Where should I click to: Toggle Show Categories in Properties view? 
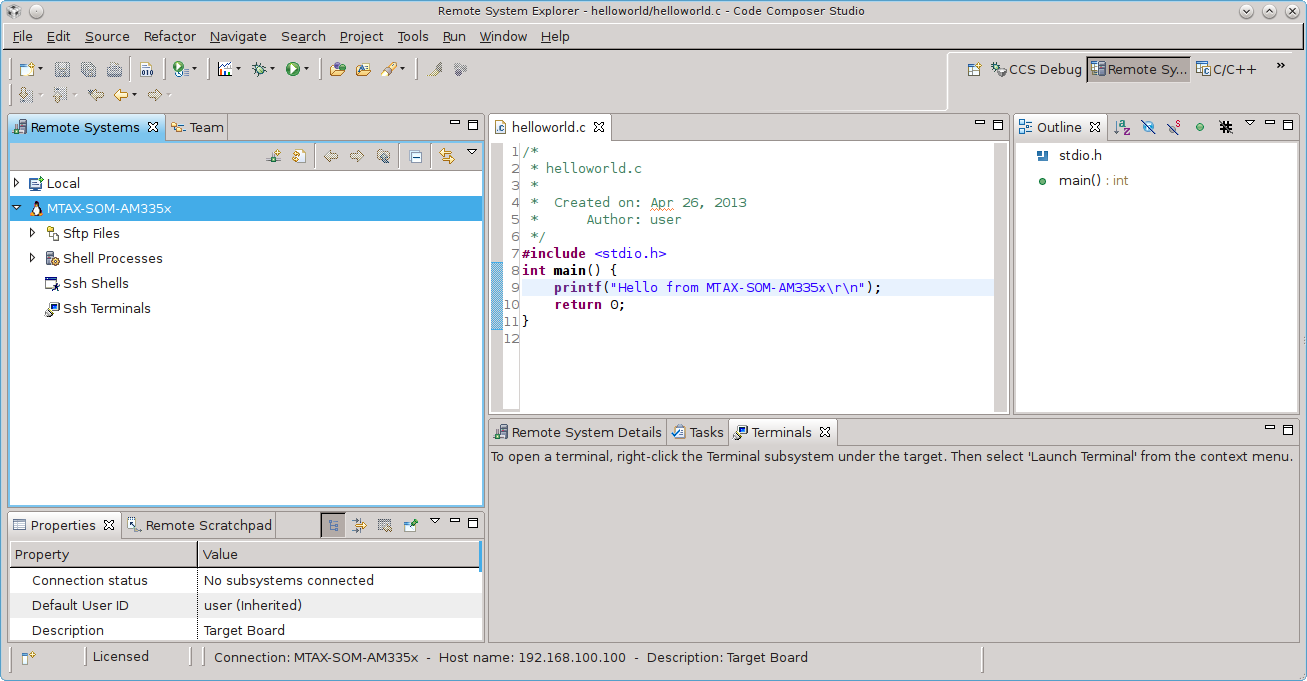333,525
